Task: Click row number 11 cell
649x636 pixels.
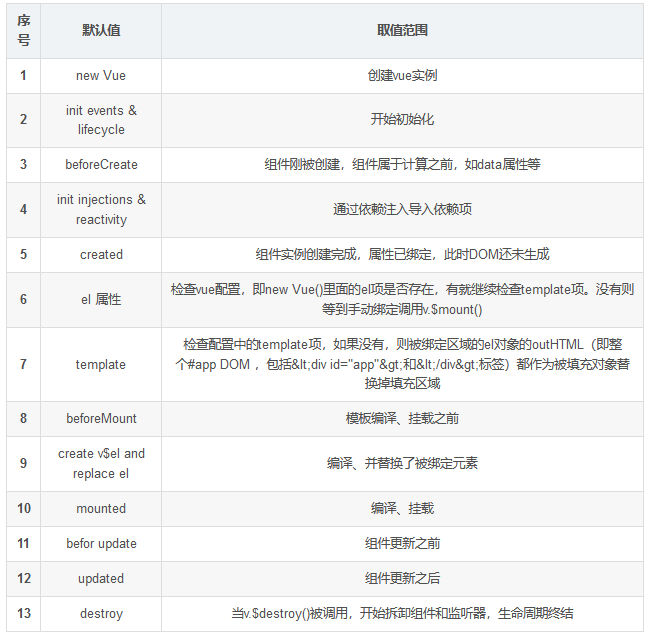Action: pyautogui.click(x=24, y=544)
